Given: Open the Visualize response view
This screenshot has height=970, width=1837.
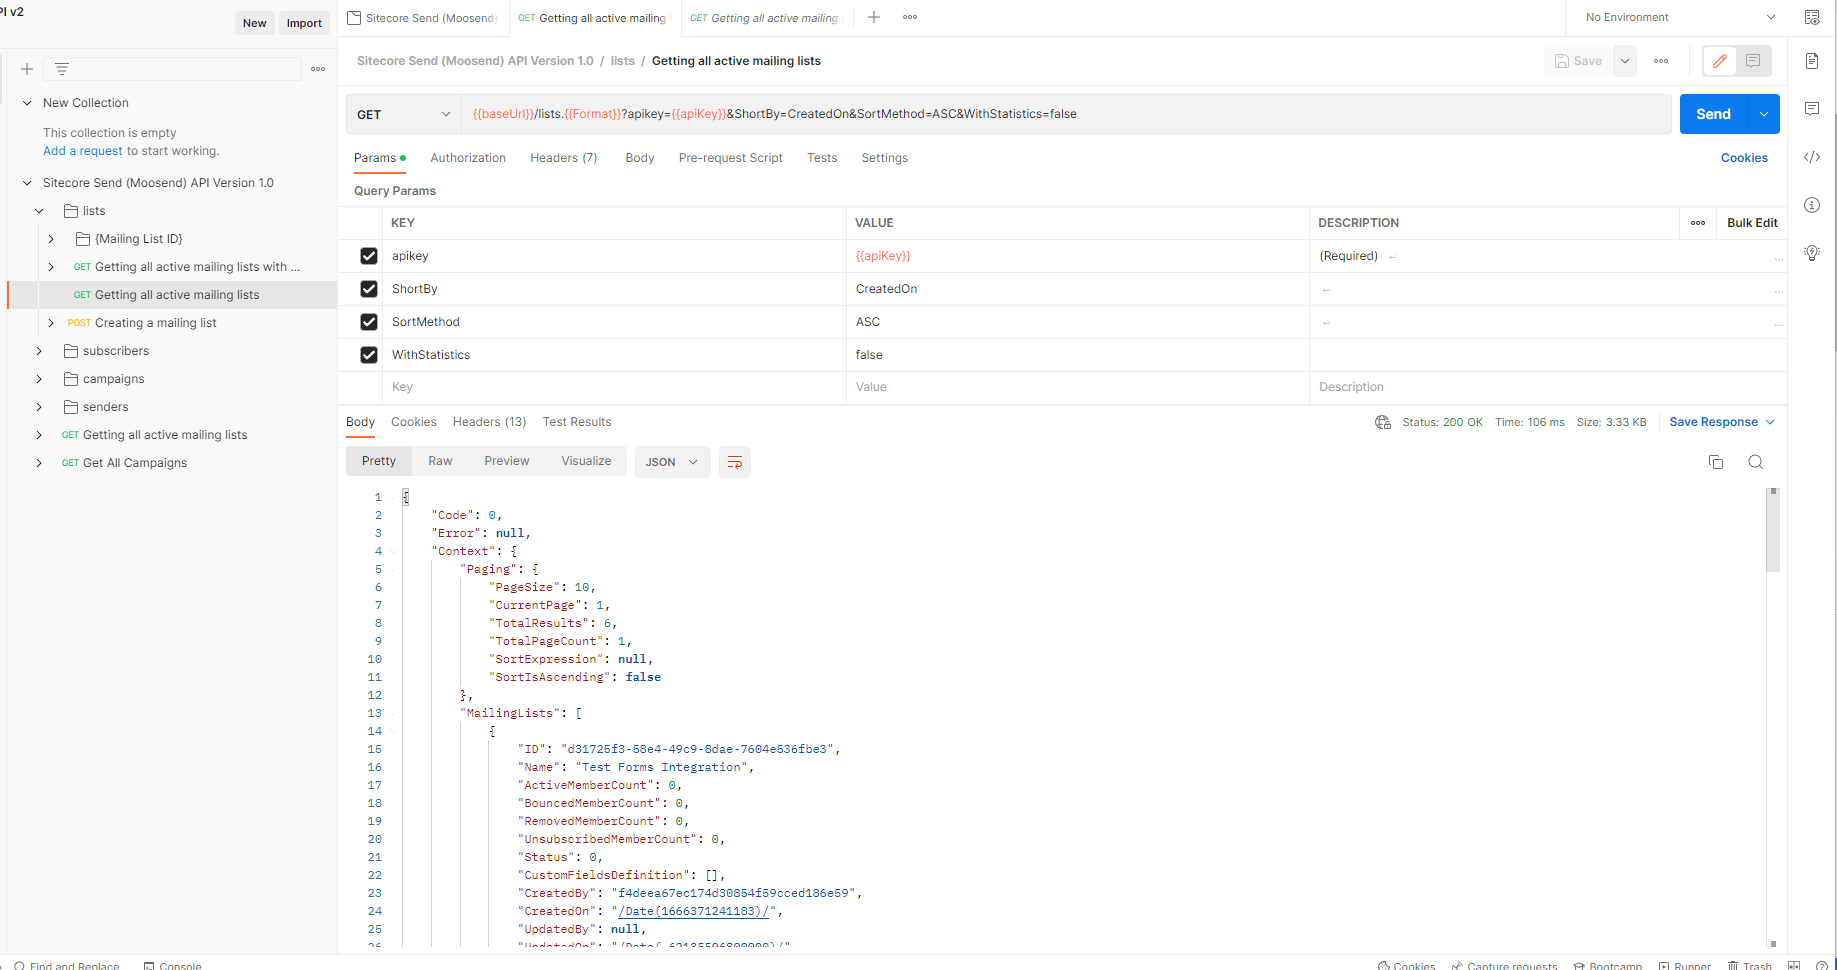Looking at the screenshot, I should pyautogui.click(x=586, y=461).
